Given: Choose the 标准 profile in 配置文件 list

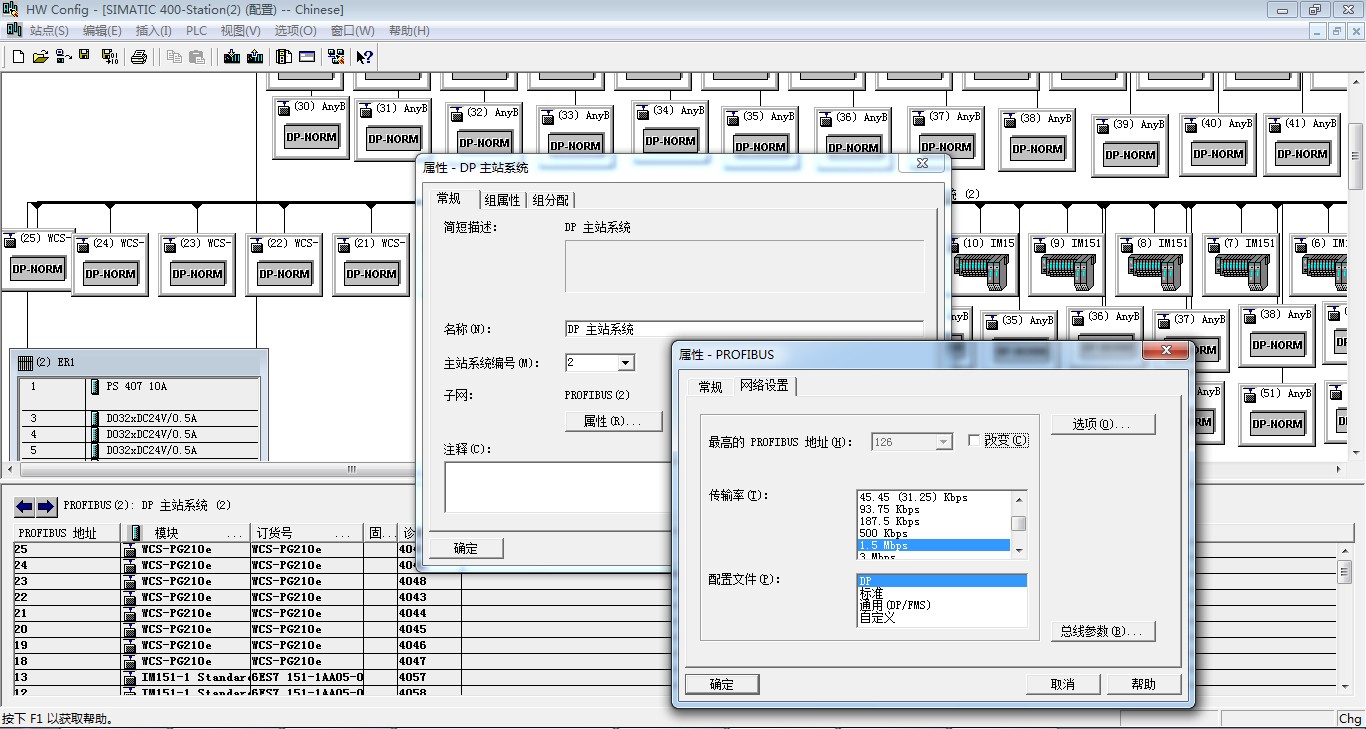Looking at the screenshot, I should pos(942,593).
